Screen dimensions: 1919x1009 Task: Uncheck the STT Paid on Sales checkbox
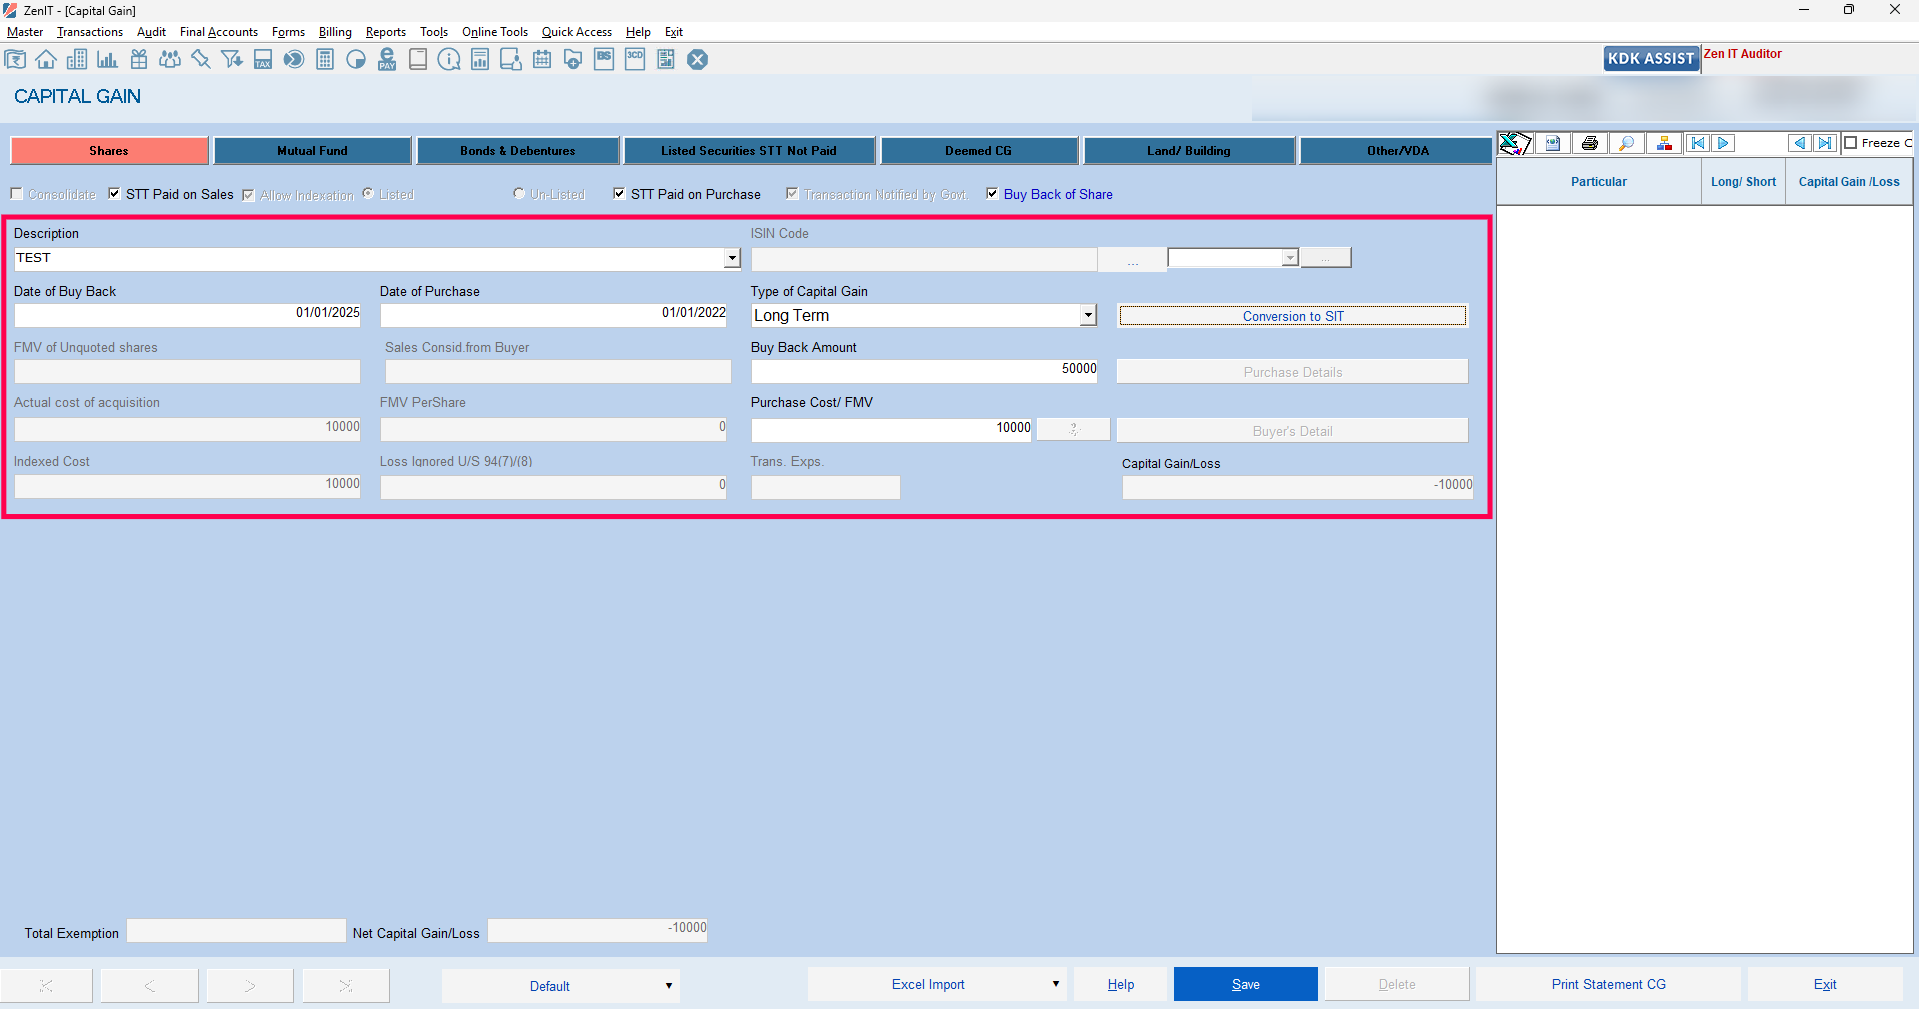pyautogui.click(x=115, y=194)
